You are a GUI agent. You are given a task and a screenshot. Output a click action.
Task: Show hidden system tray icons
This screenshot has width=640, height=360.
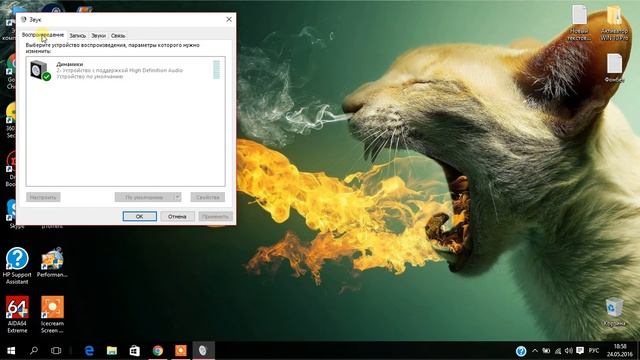coord(535,351)
